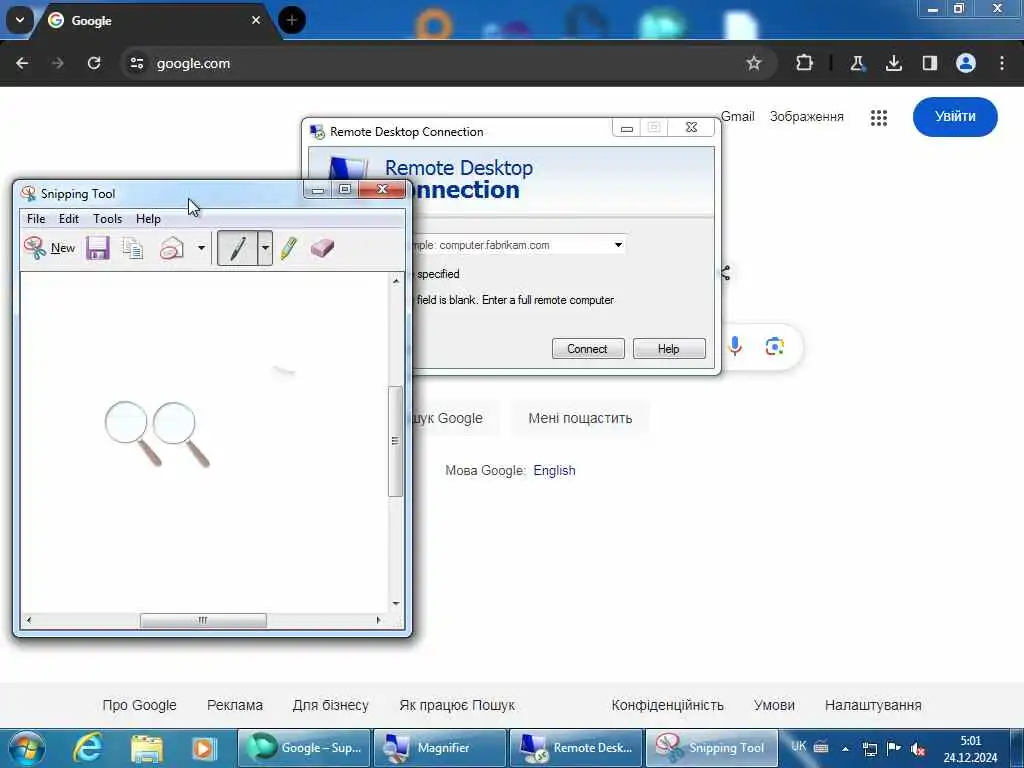This screenshot has height=768, width=1024.
Task: Open the Google apps grid icon
Action: (879, 118)
